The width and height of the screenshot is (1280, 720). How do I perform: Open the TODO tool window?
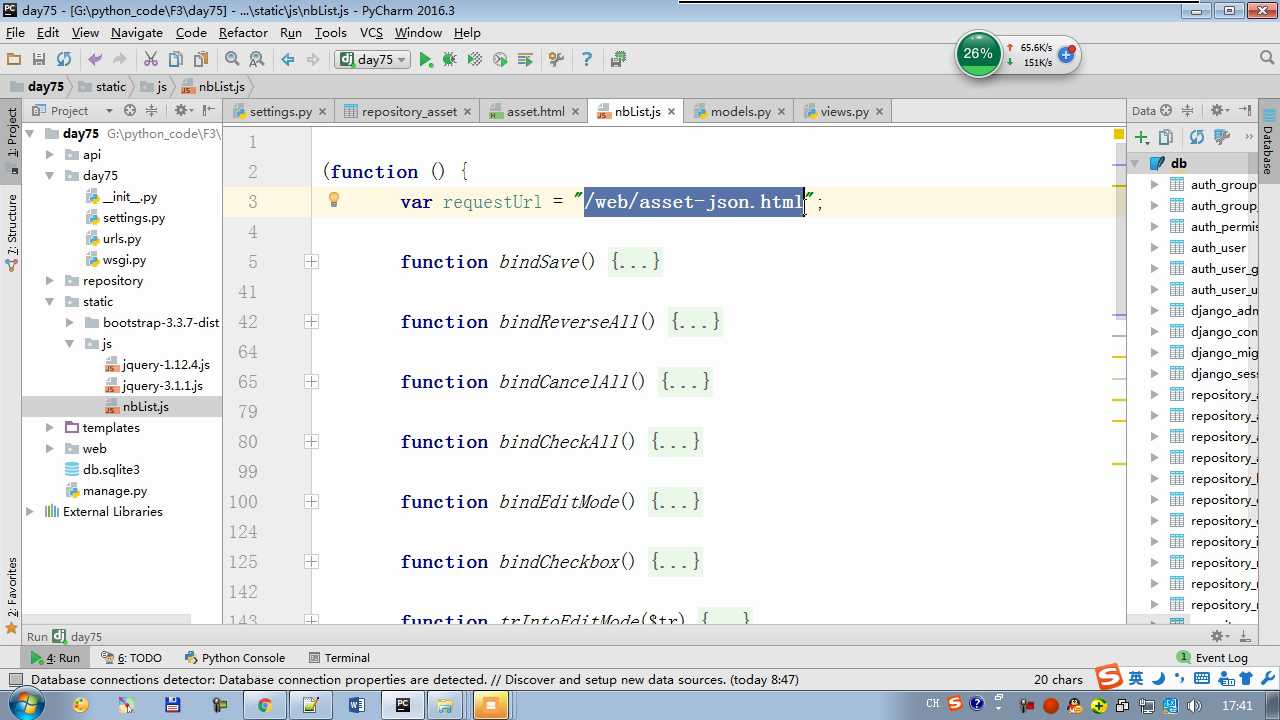pos(131,658)
